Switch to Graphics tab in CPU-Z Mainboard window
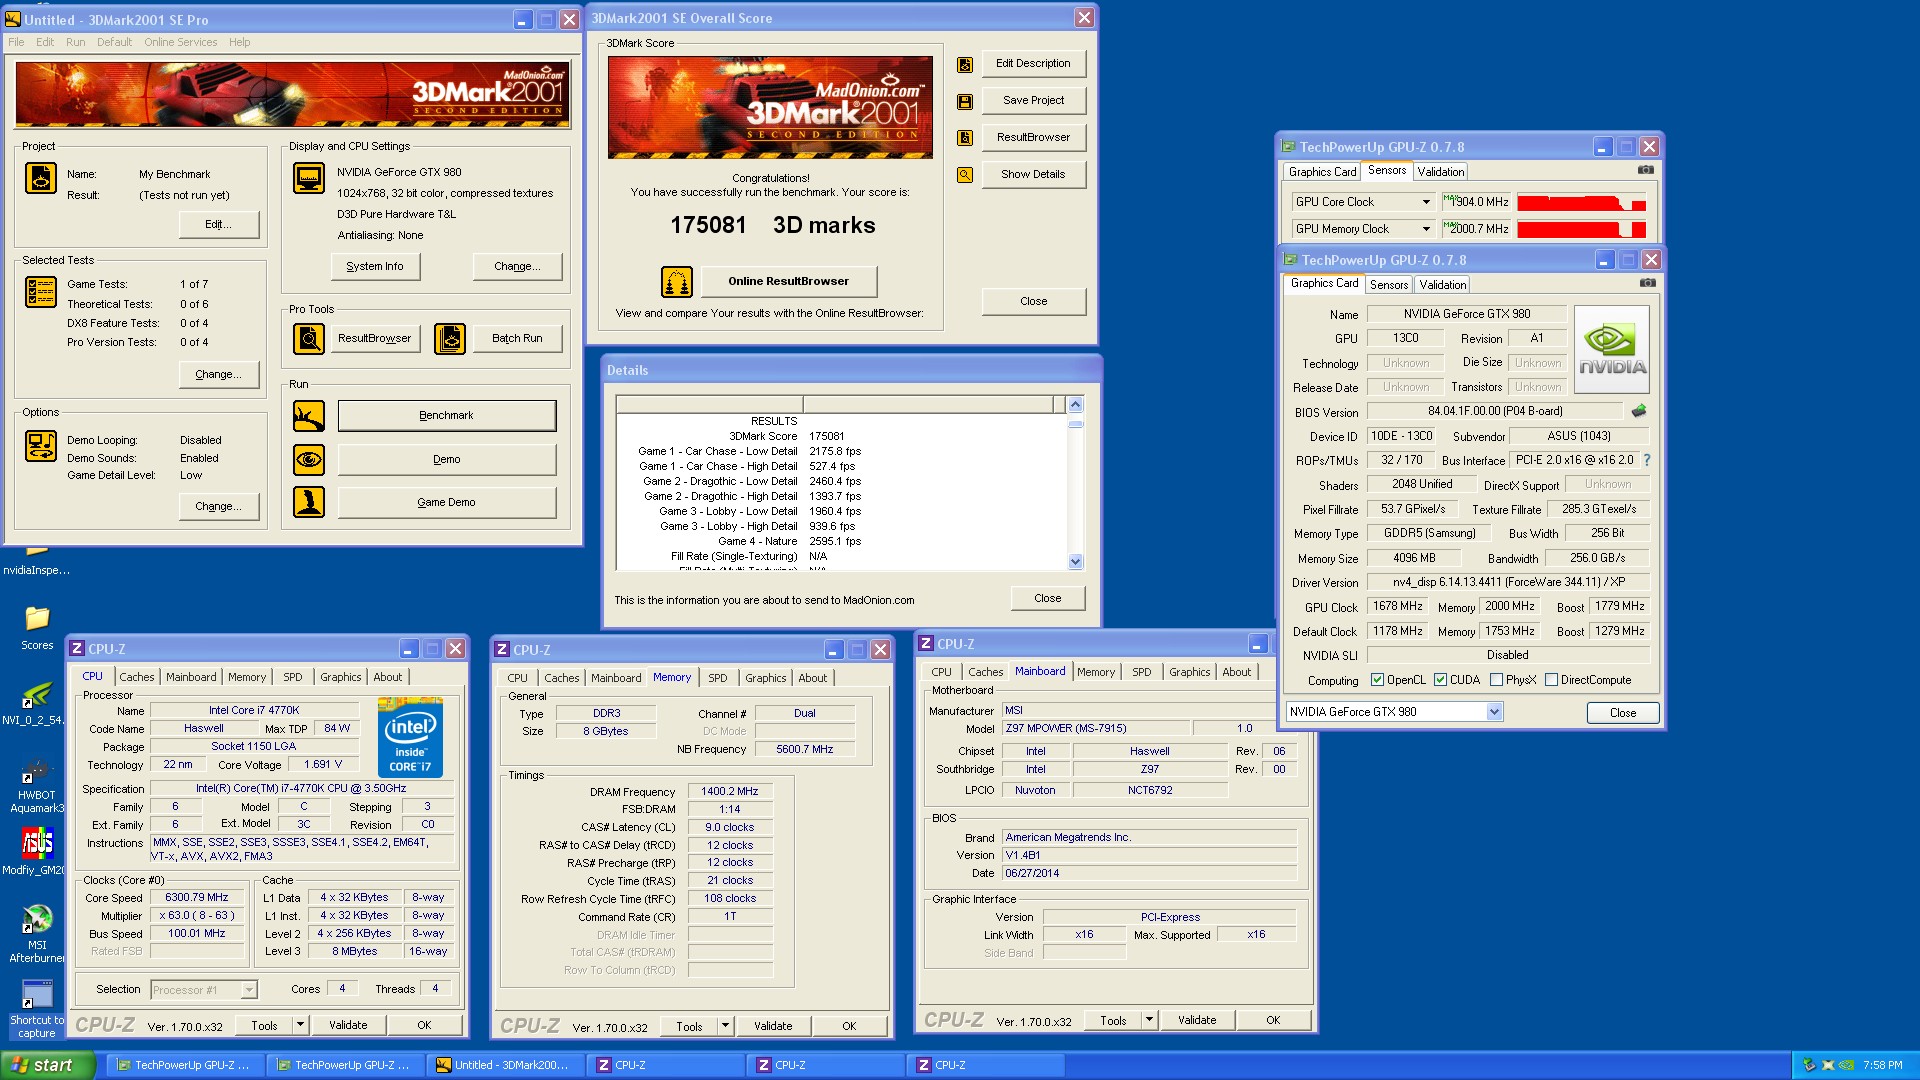 coord(1189,672)
